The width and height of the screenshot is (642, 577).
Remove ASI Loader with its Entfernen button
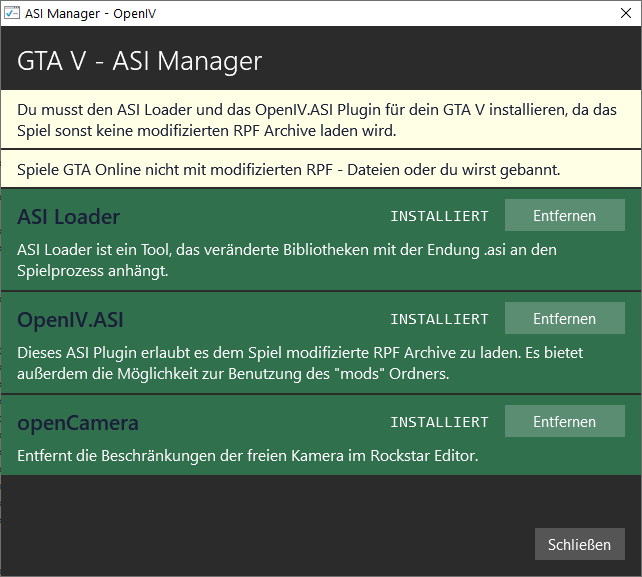[564, 216]
